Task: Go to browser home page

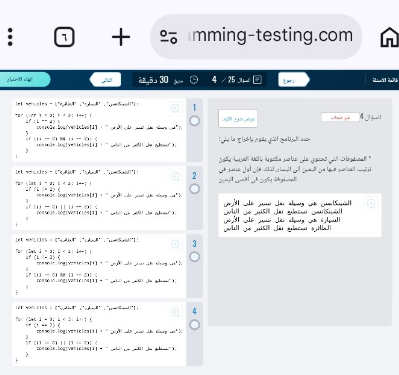Action: [389, 37]
